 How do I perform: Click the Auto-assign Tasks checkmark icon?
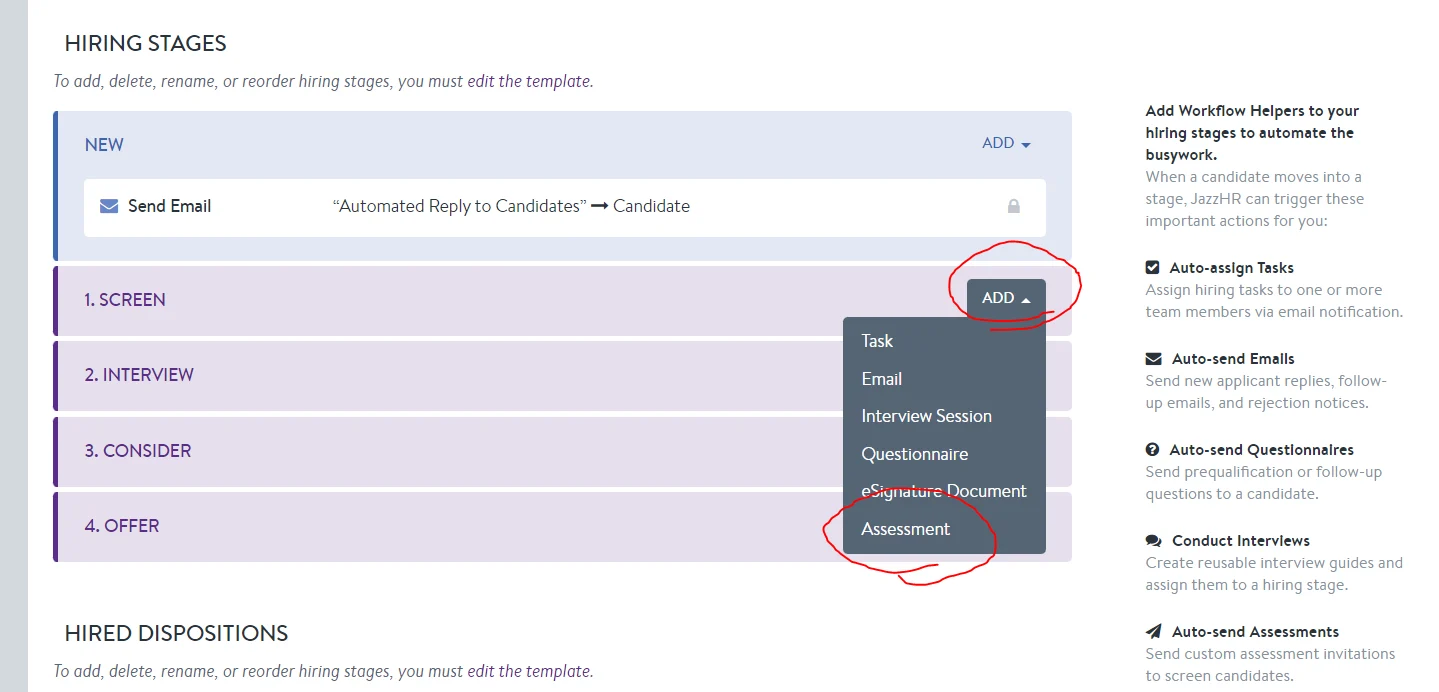1153,268
